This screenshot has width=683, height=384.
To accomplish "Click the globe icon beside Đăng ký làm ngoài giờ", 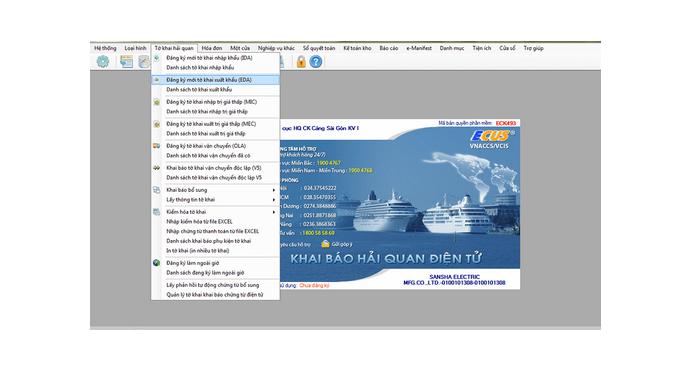I will (156, 263).
